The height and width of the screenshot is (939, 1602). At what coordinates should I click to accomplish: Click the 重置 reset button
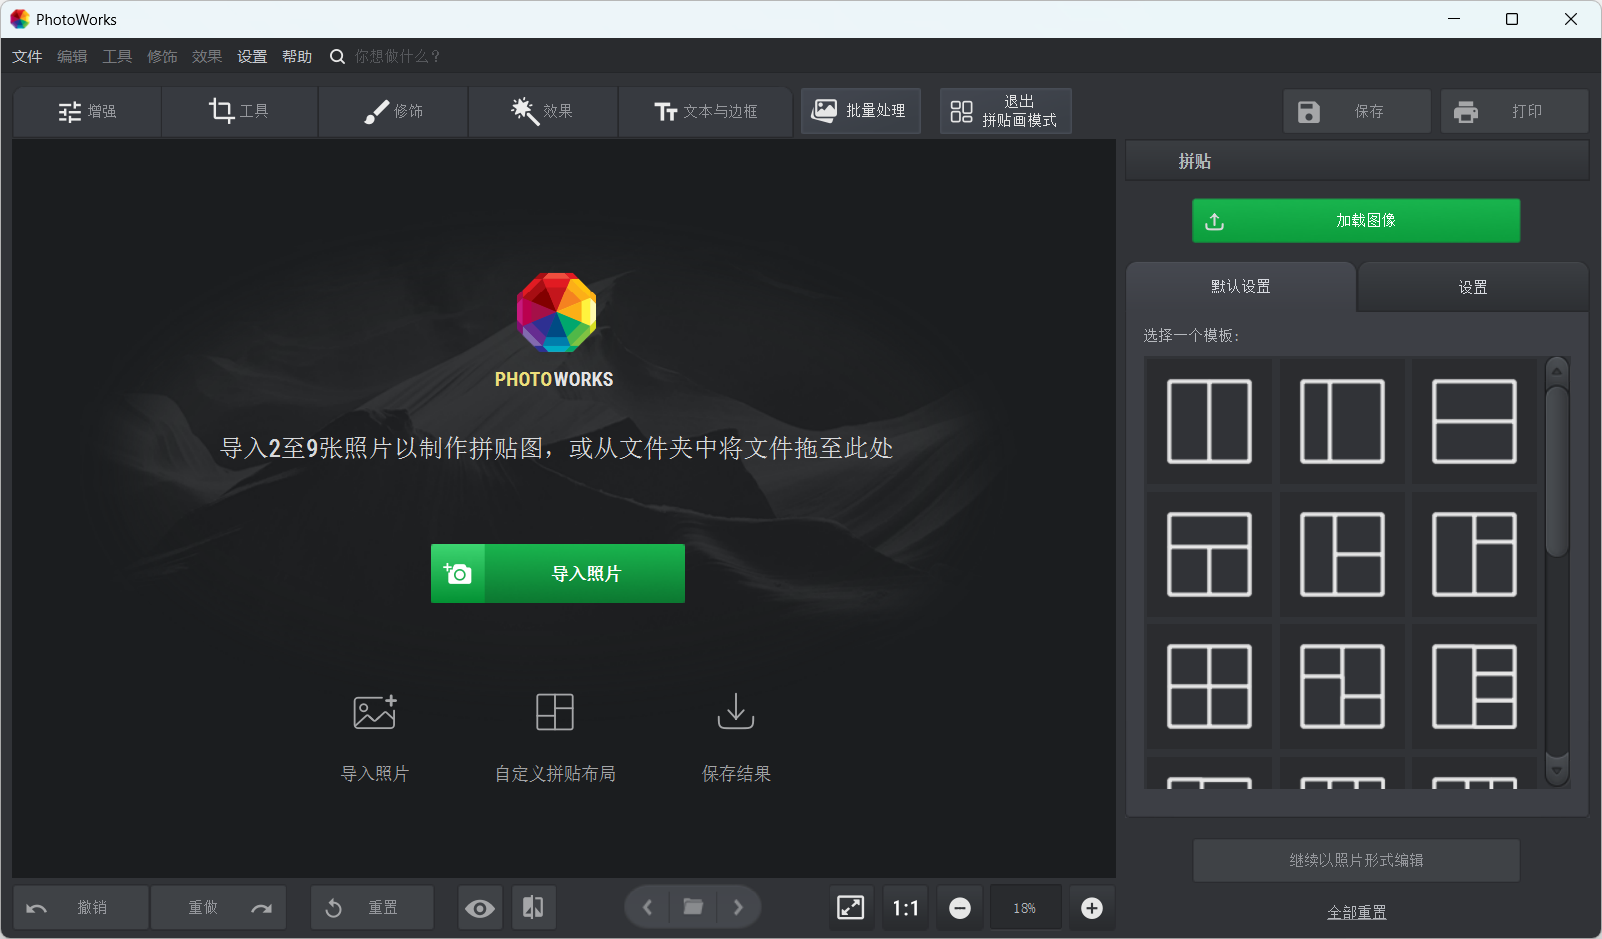pos(372,908)
